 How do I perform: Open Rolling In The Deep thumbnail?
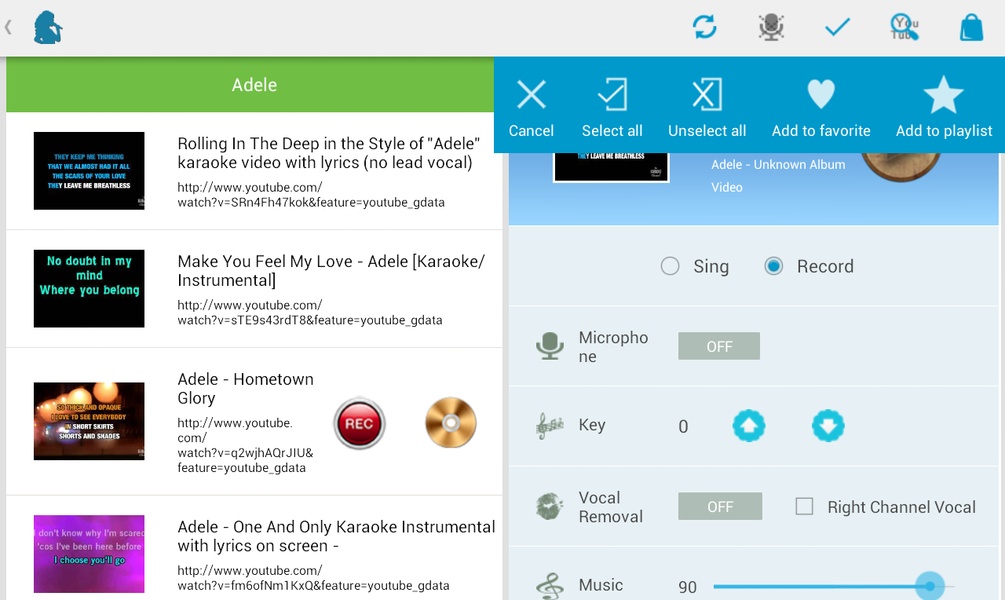[x=89, y=171]
